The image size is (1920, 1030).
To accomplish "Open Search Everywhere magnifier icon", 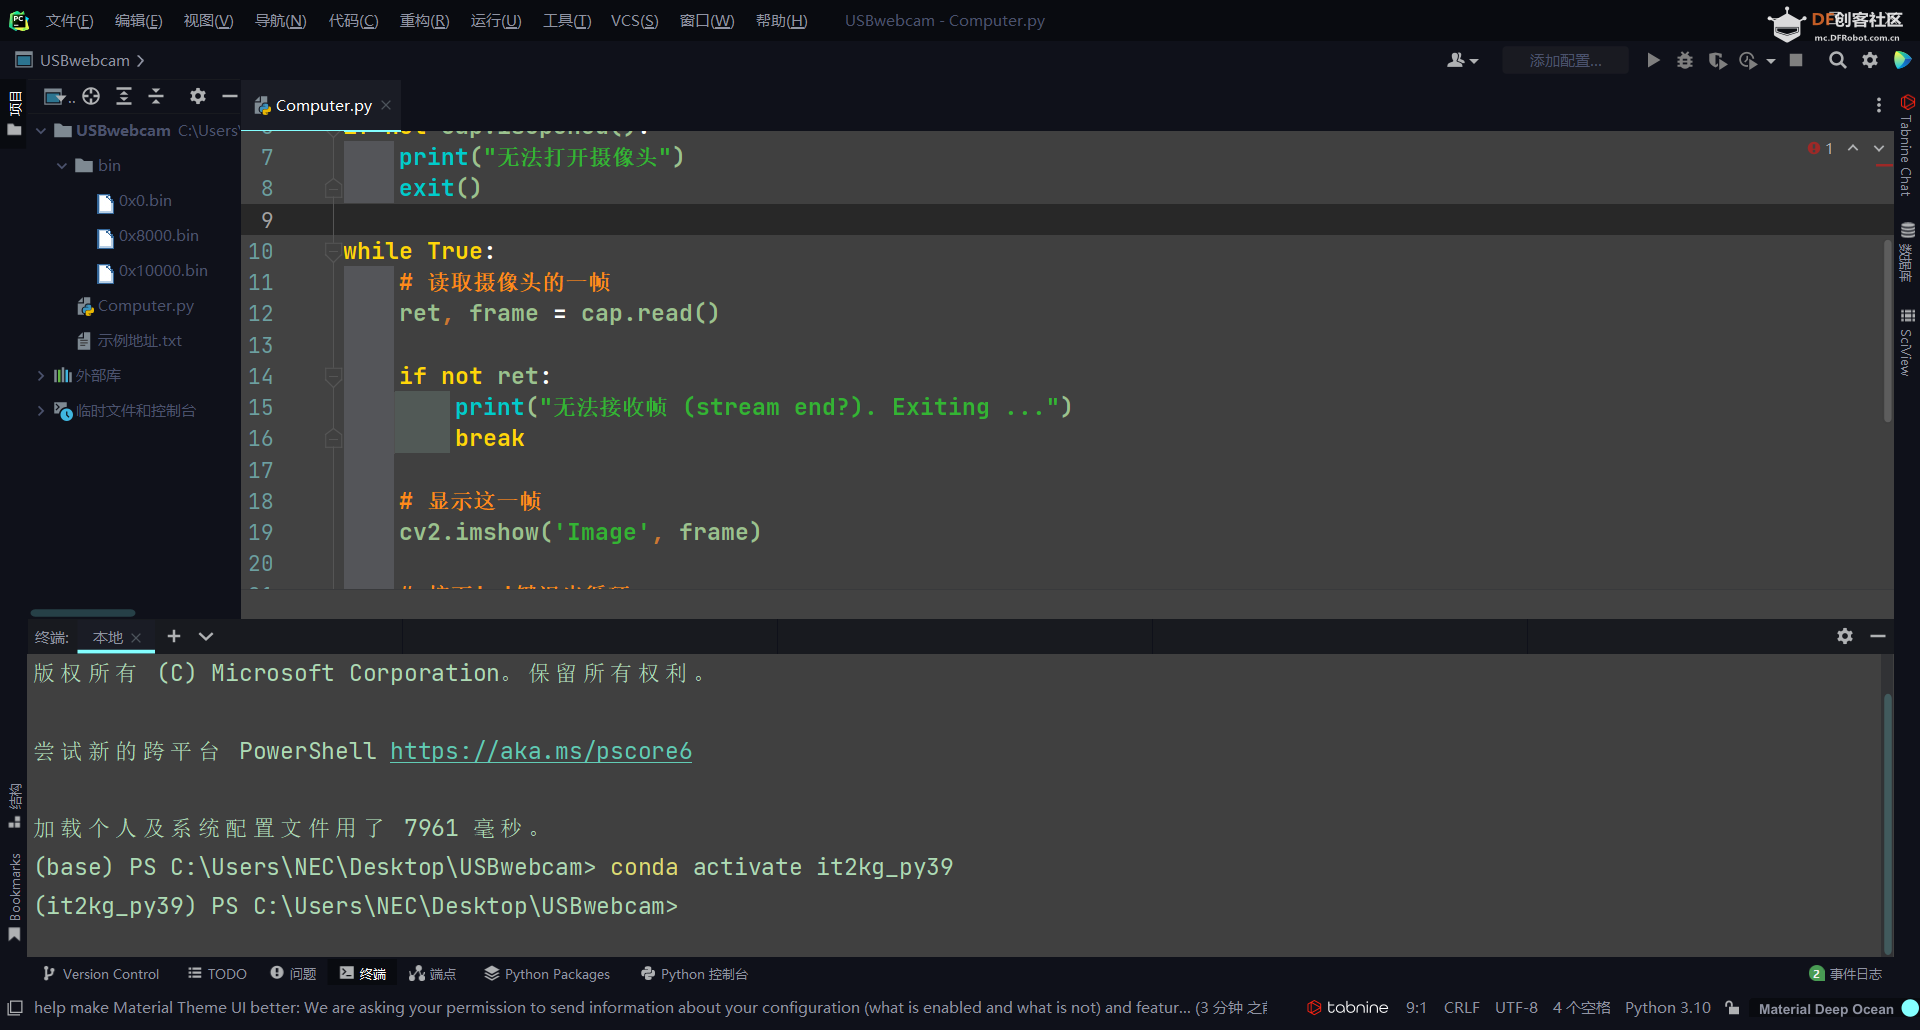I will pos(1837,61).
